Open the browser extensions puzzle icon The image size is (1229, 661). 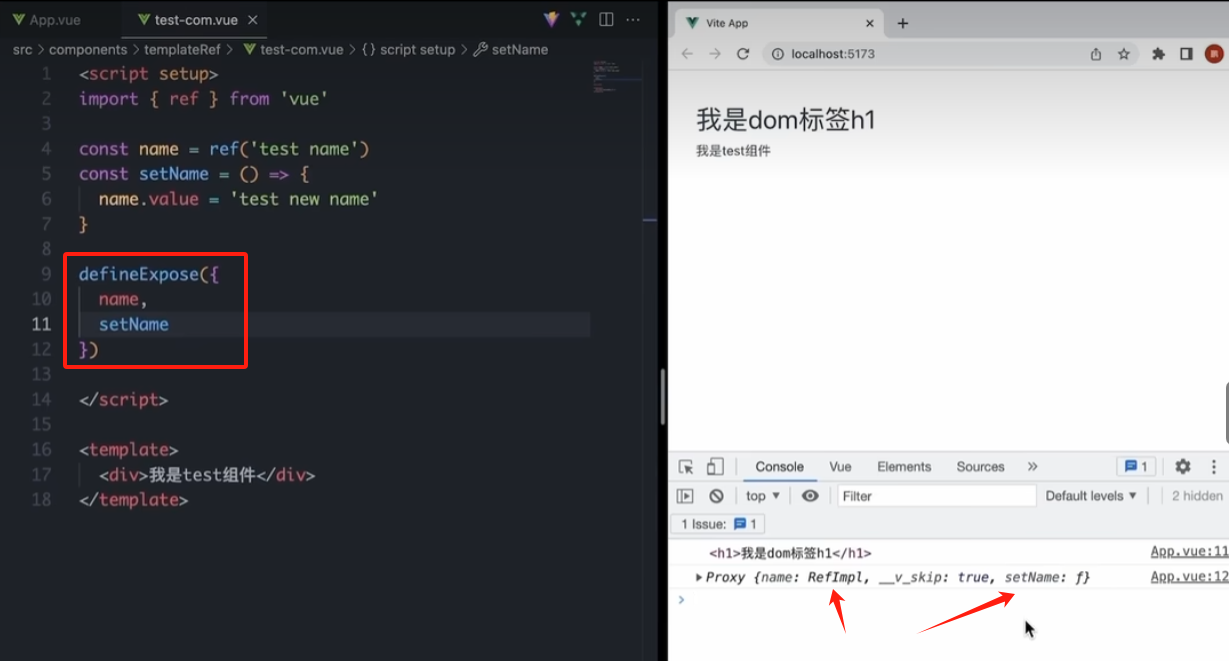1158,54
